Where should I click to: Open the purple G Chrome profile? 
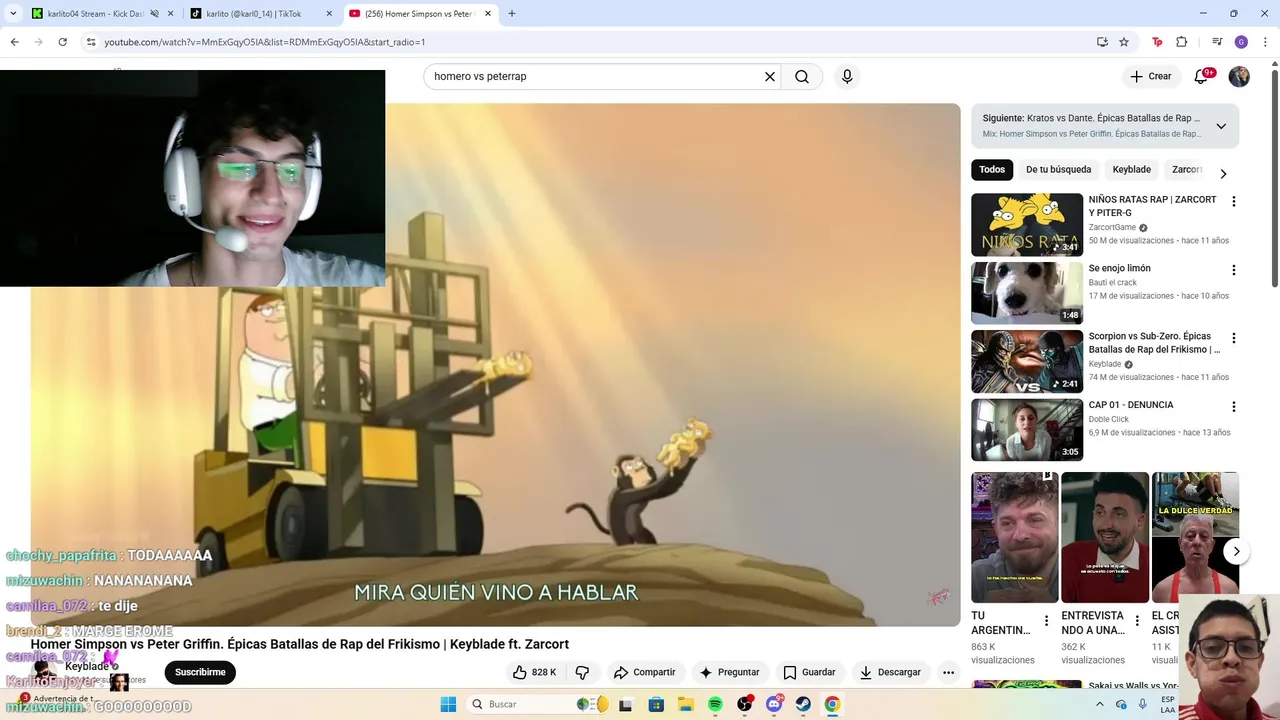pyautogui.click(x=1241, y=42)
